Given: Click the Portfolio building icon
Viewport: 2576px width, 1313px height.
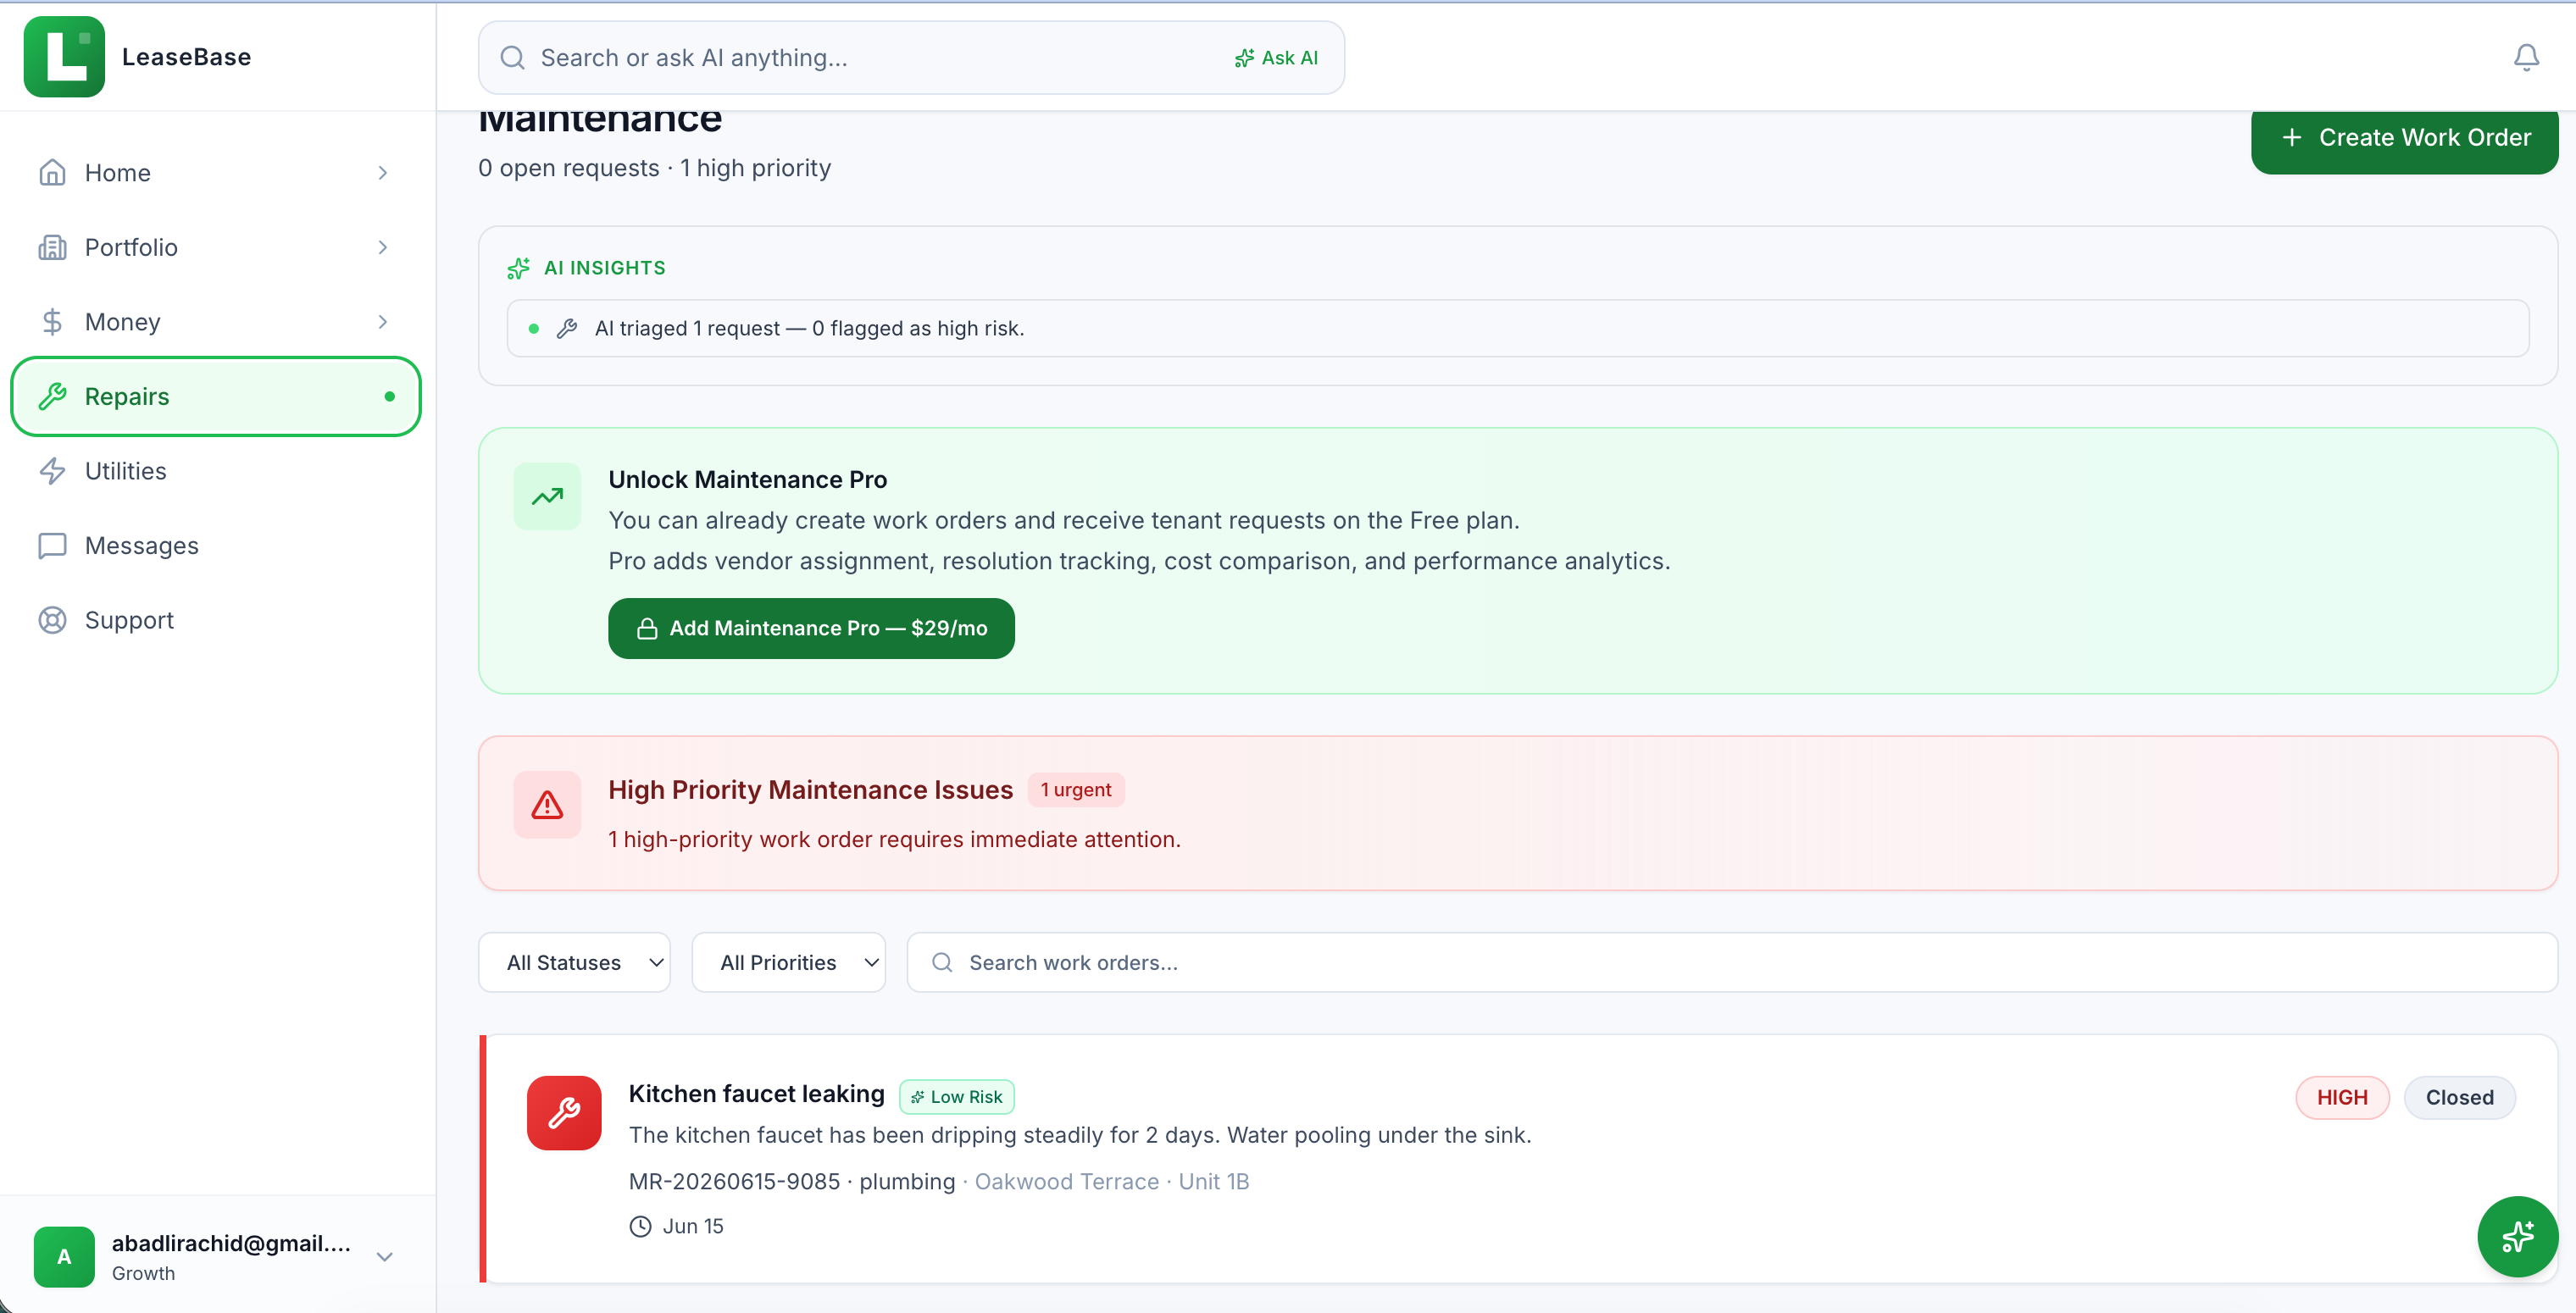Looking at the screenshot, I should (52, 247).
